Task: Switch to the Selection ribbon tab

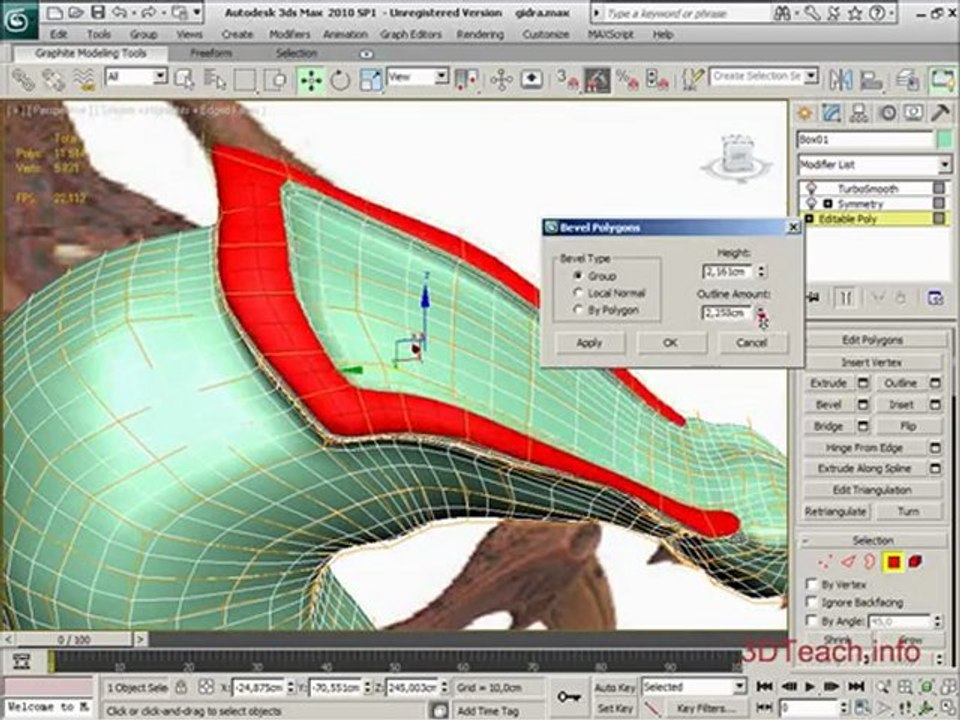Action: coord(296,53)
